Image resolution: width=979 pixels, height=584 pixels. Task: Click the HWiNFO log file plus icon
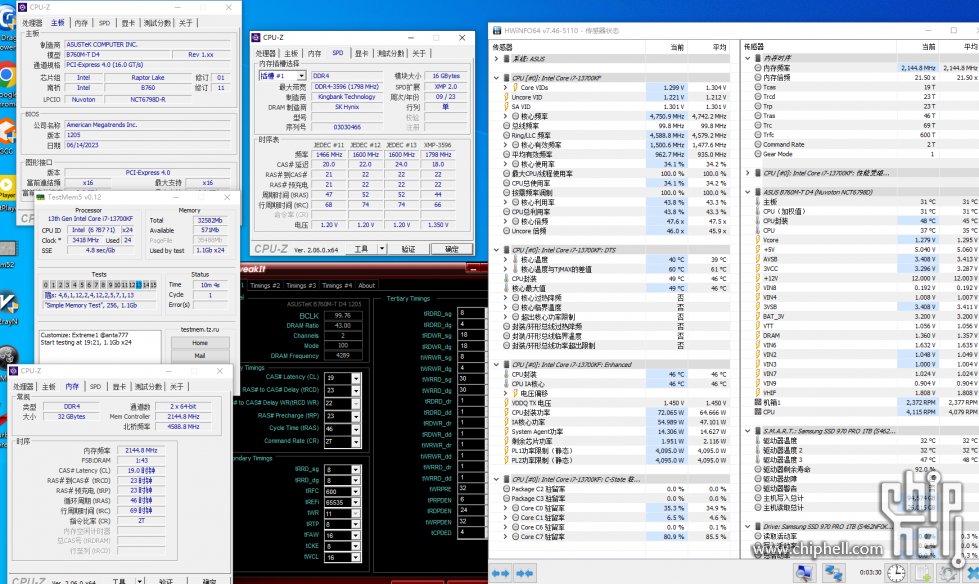(x=923, y=573)
